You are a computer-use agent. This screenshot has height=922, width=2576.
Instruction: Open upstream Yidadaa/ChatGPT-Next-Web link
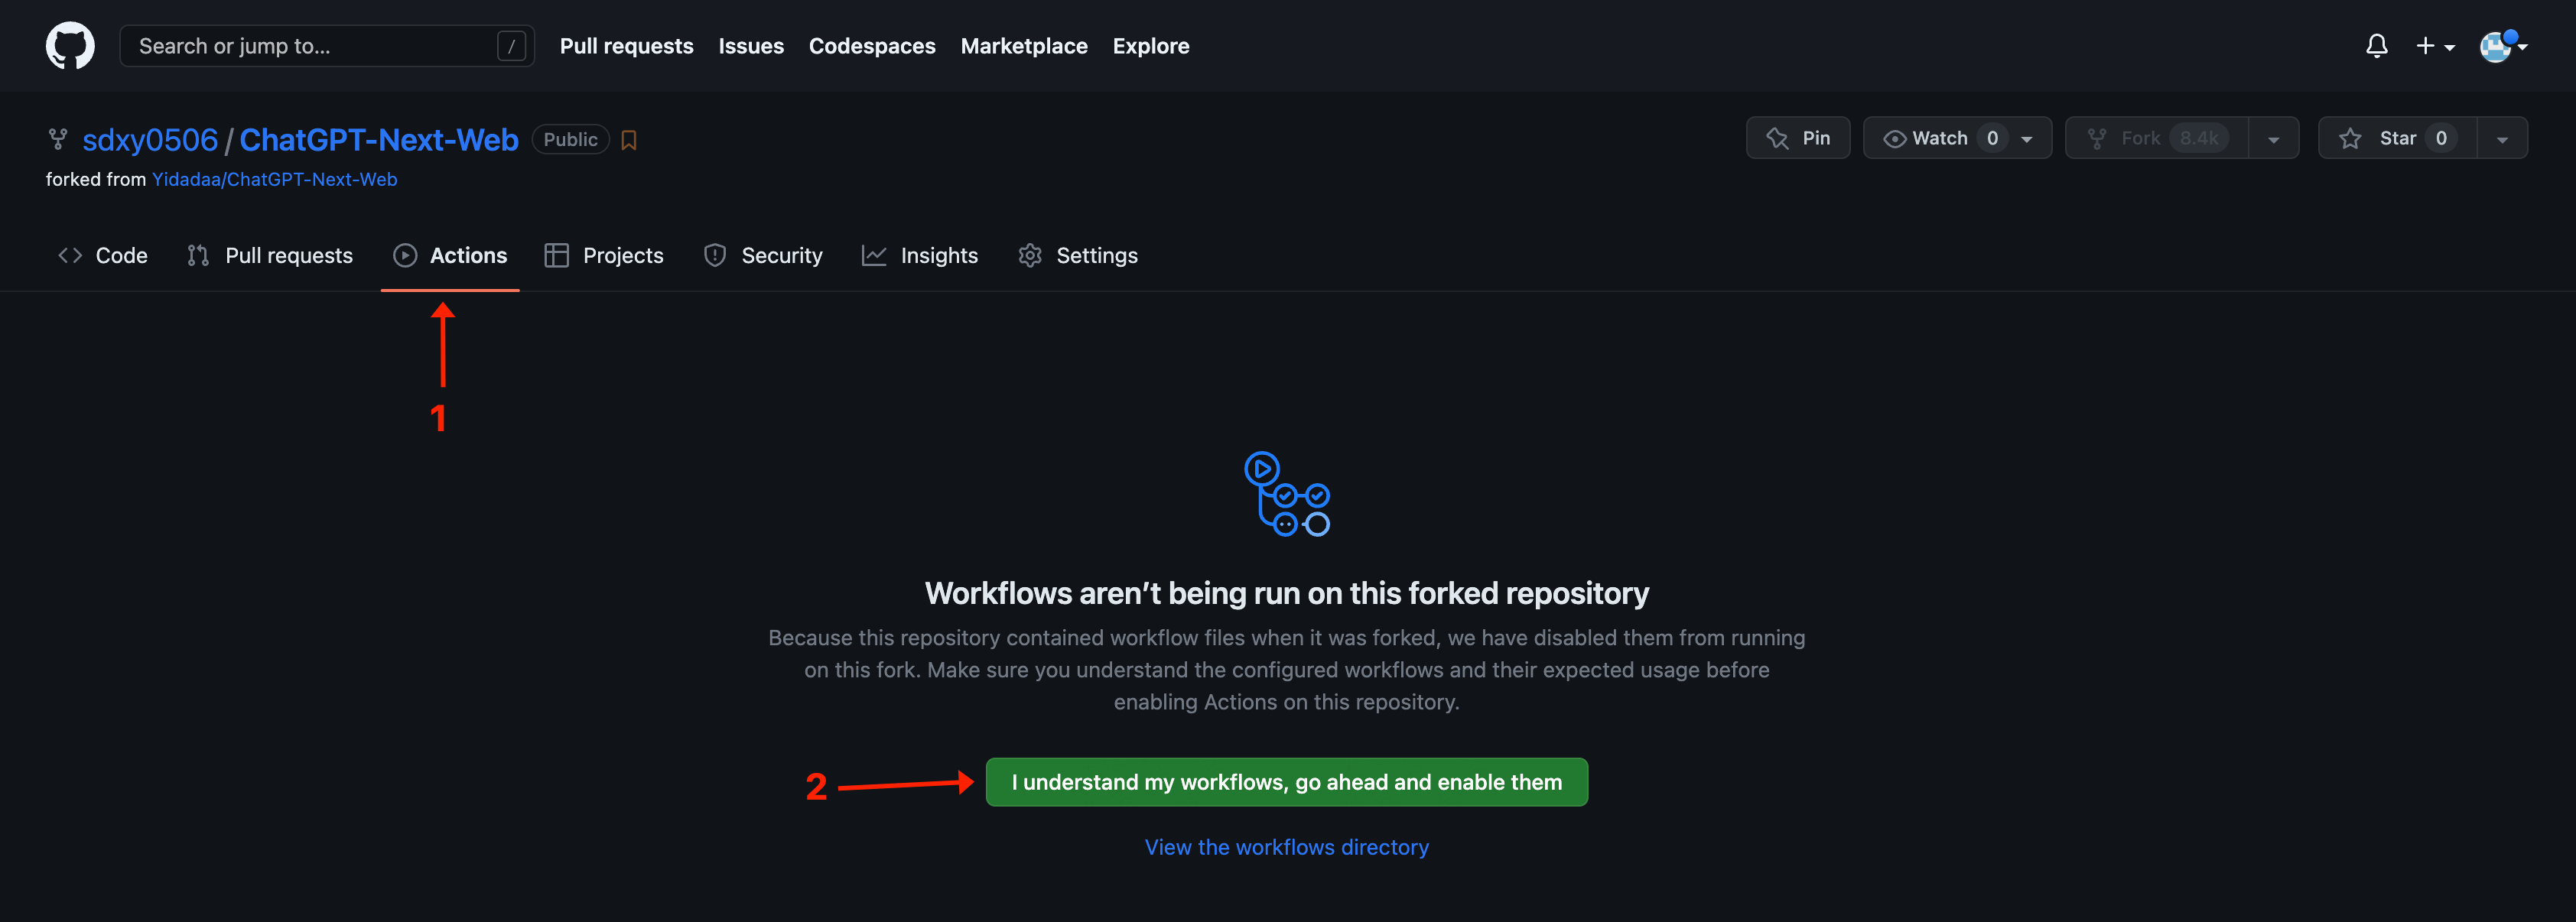coord(274,180)
